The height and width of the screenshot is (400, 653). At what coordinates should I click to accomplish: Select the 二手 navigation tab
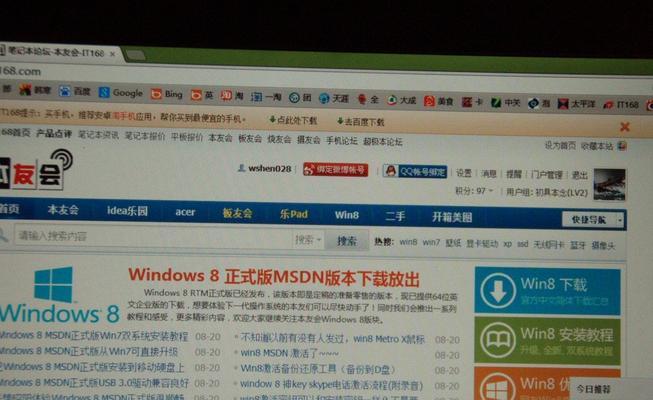click(x=395, y=216)
